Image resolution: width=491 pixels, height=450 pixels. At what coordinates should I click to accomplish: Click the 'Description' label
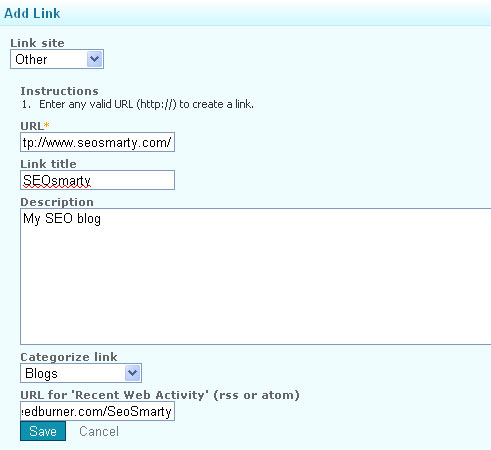57,202
